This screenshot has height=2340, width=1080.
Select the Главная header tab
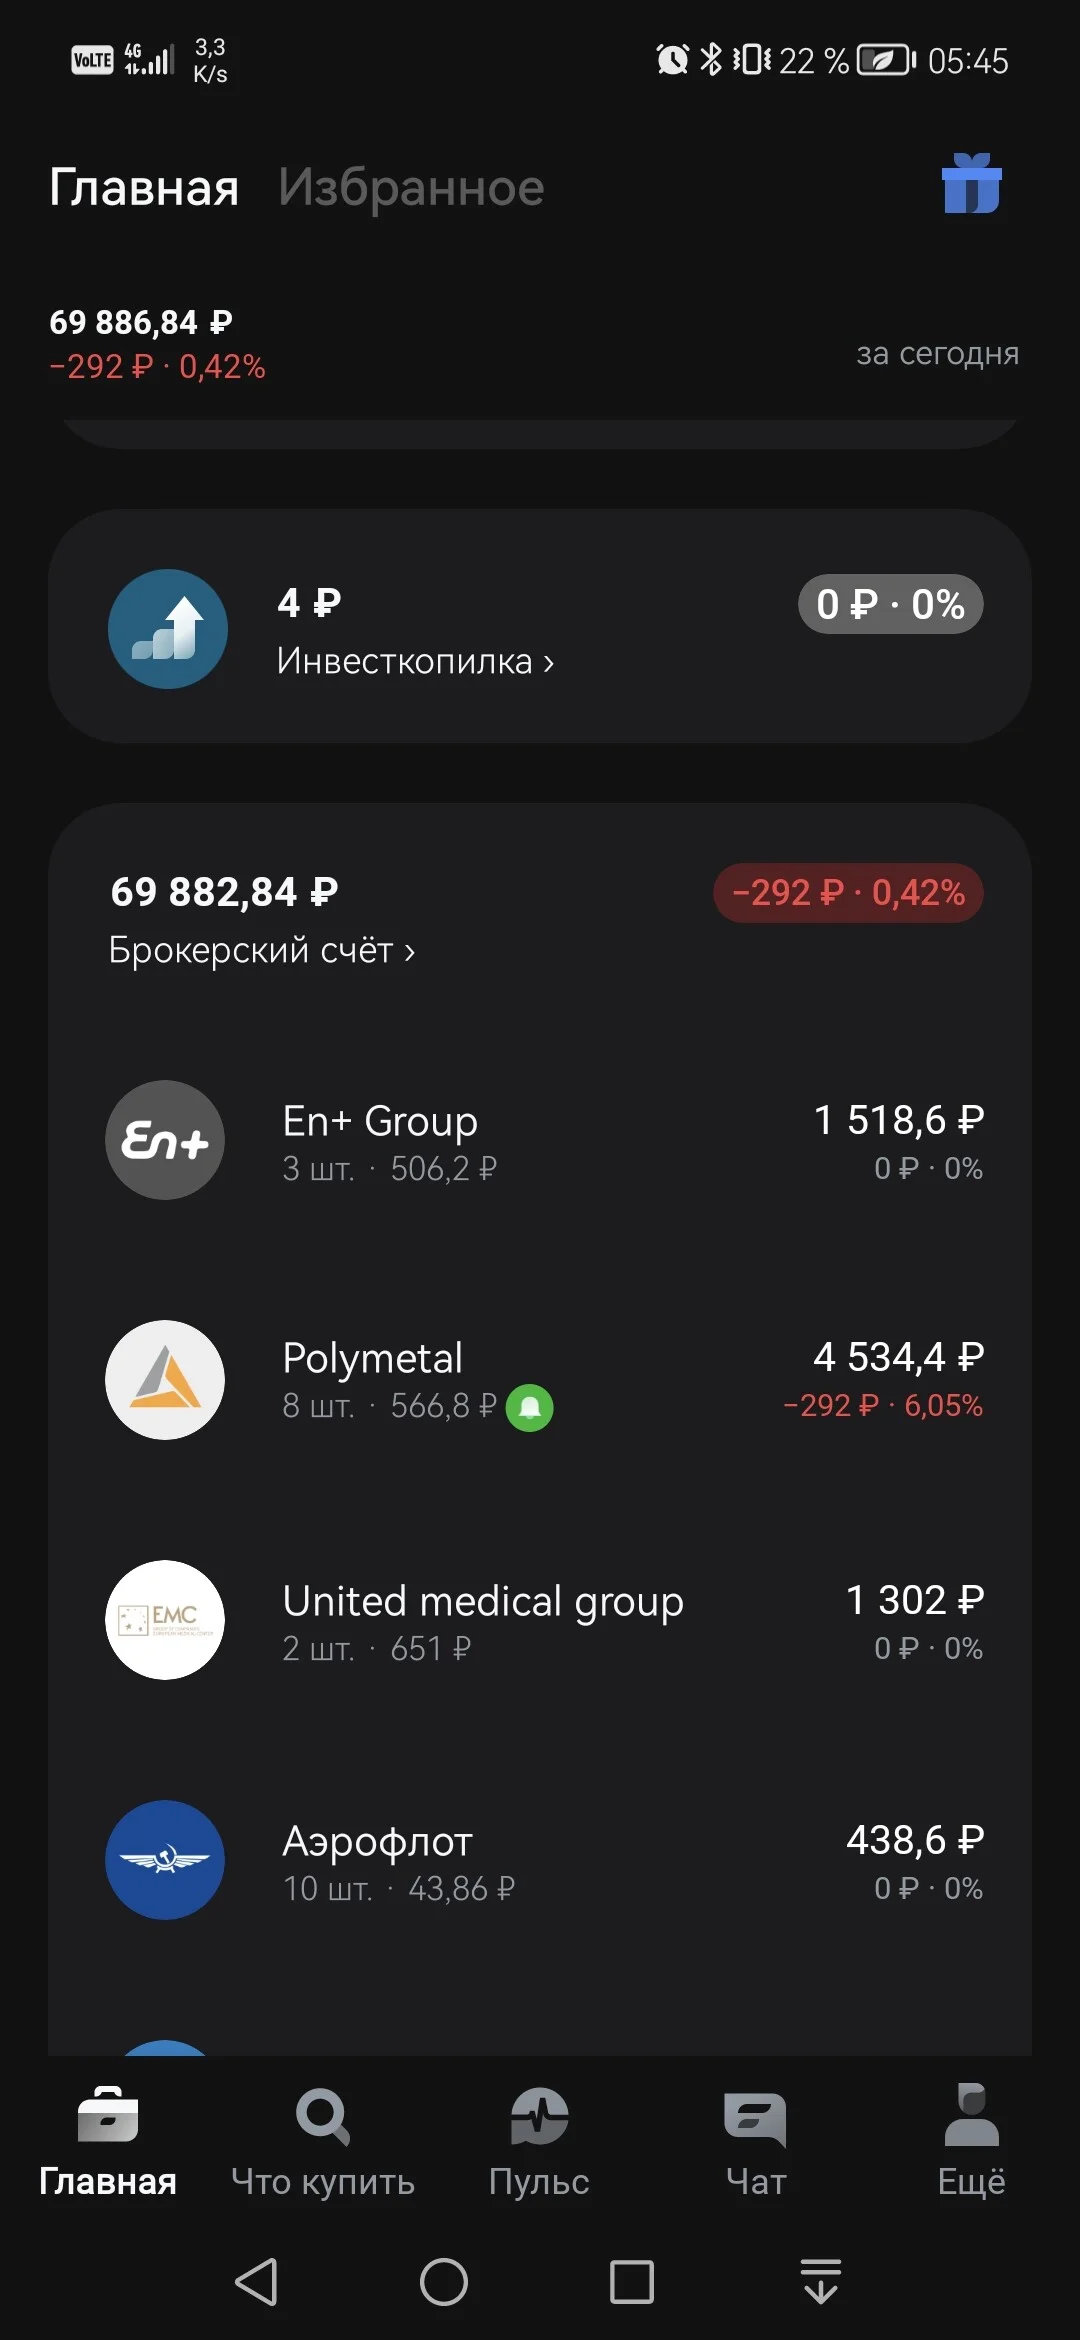tap(144, 187)
